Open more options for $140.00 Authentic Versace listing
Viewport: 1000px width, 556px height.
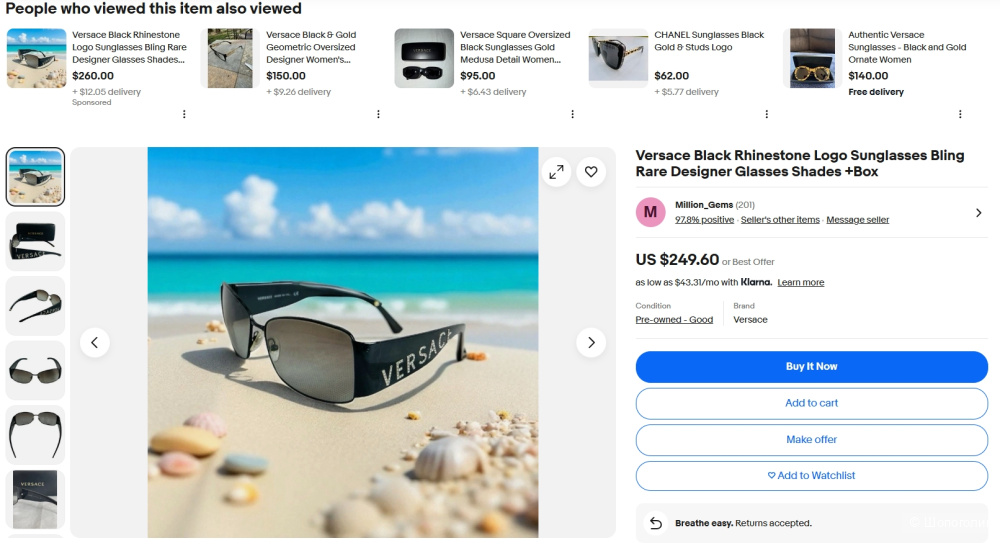(960, 114)
